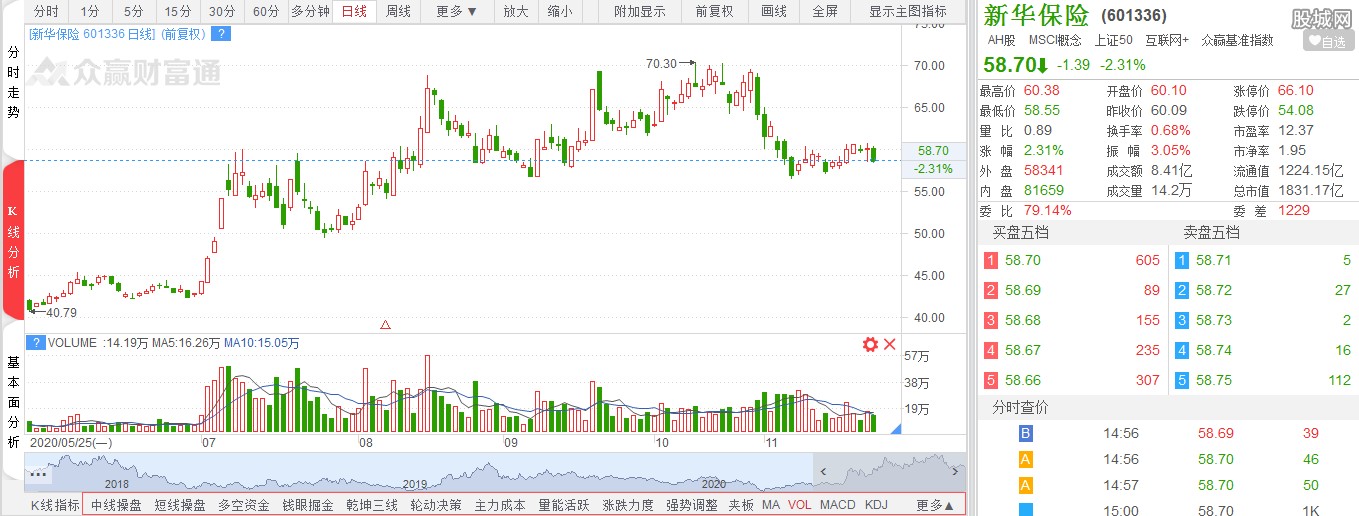1359x516 pixels.
Task: Select the 1分 period
Action: point(90,12)
